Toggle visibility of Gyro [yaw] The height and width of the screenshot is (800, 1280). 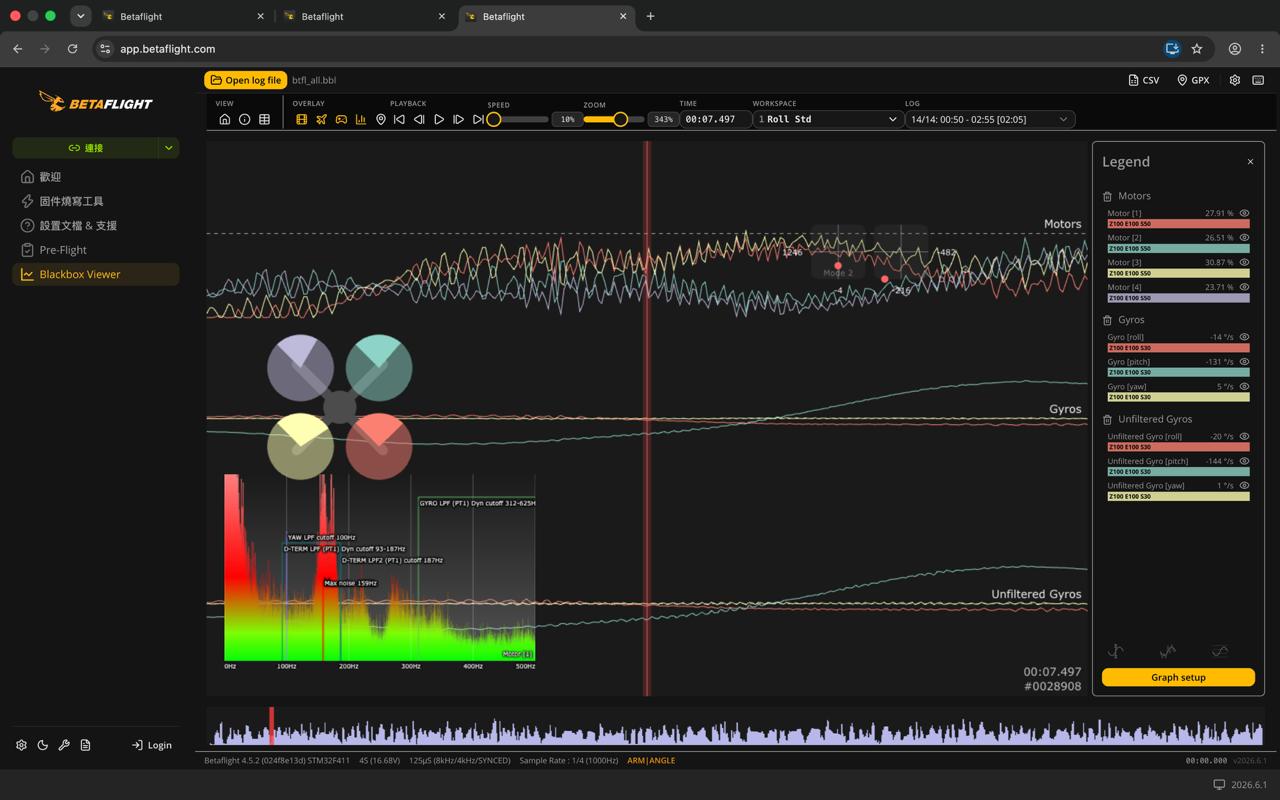(1245, 386)
